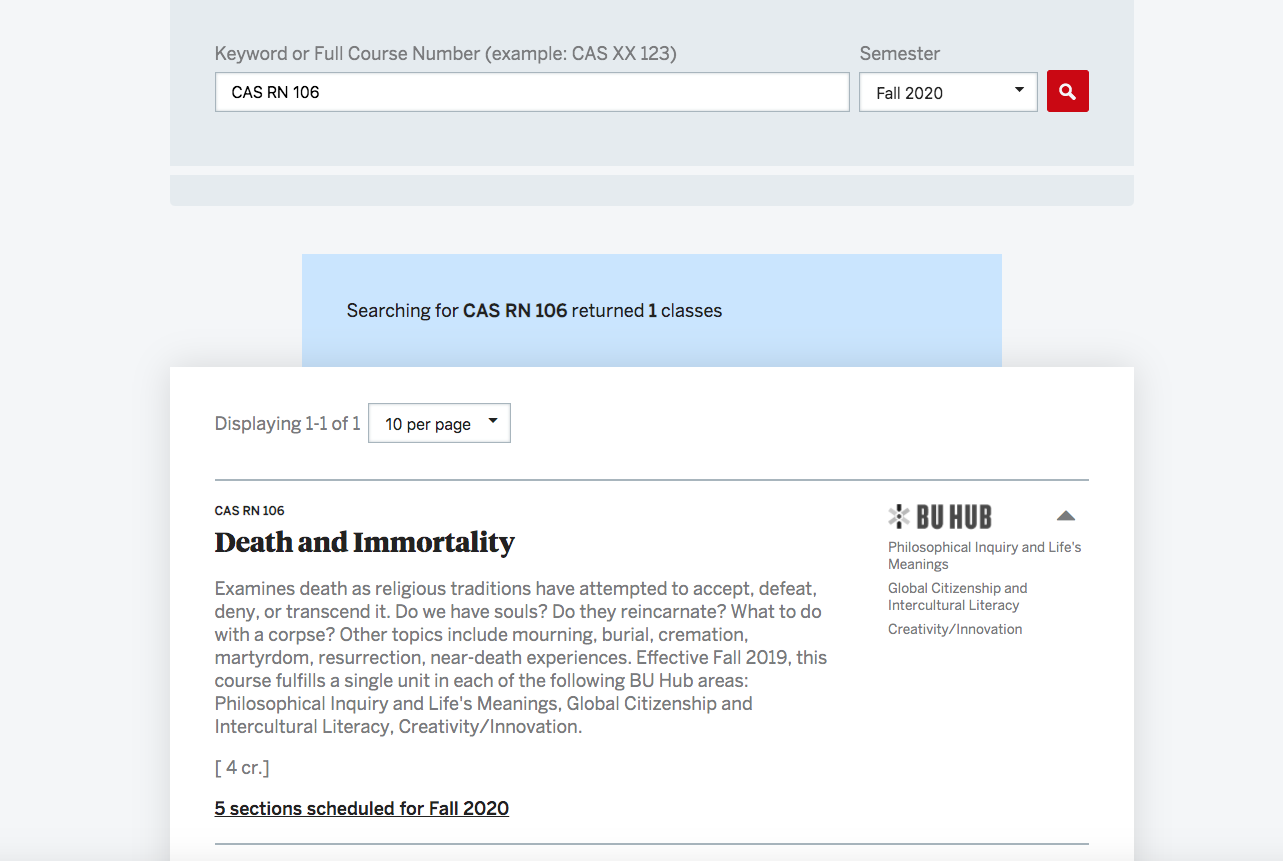Click the Keyword or Full Course Number label
This screenshot has height=861, width=1283.
[x=445, y=54]
